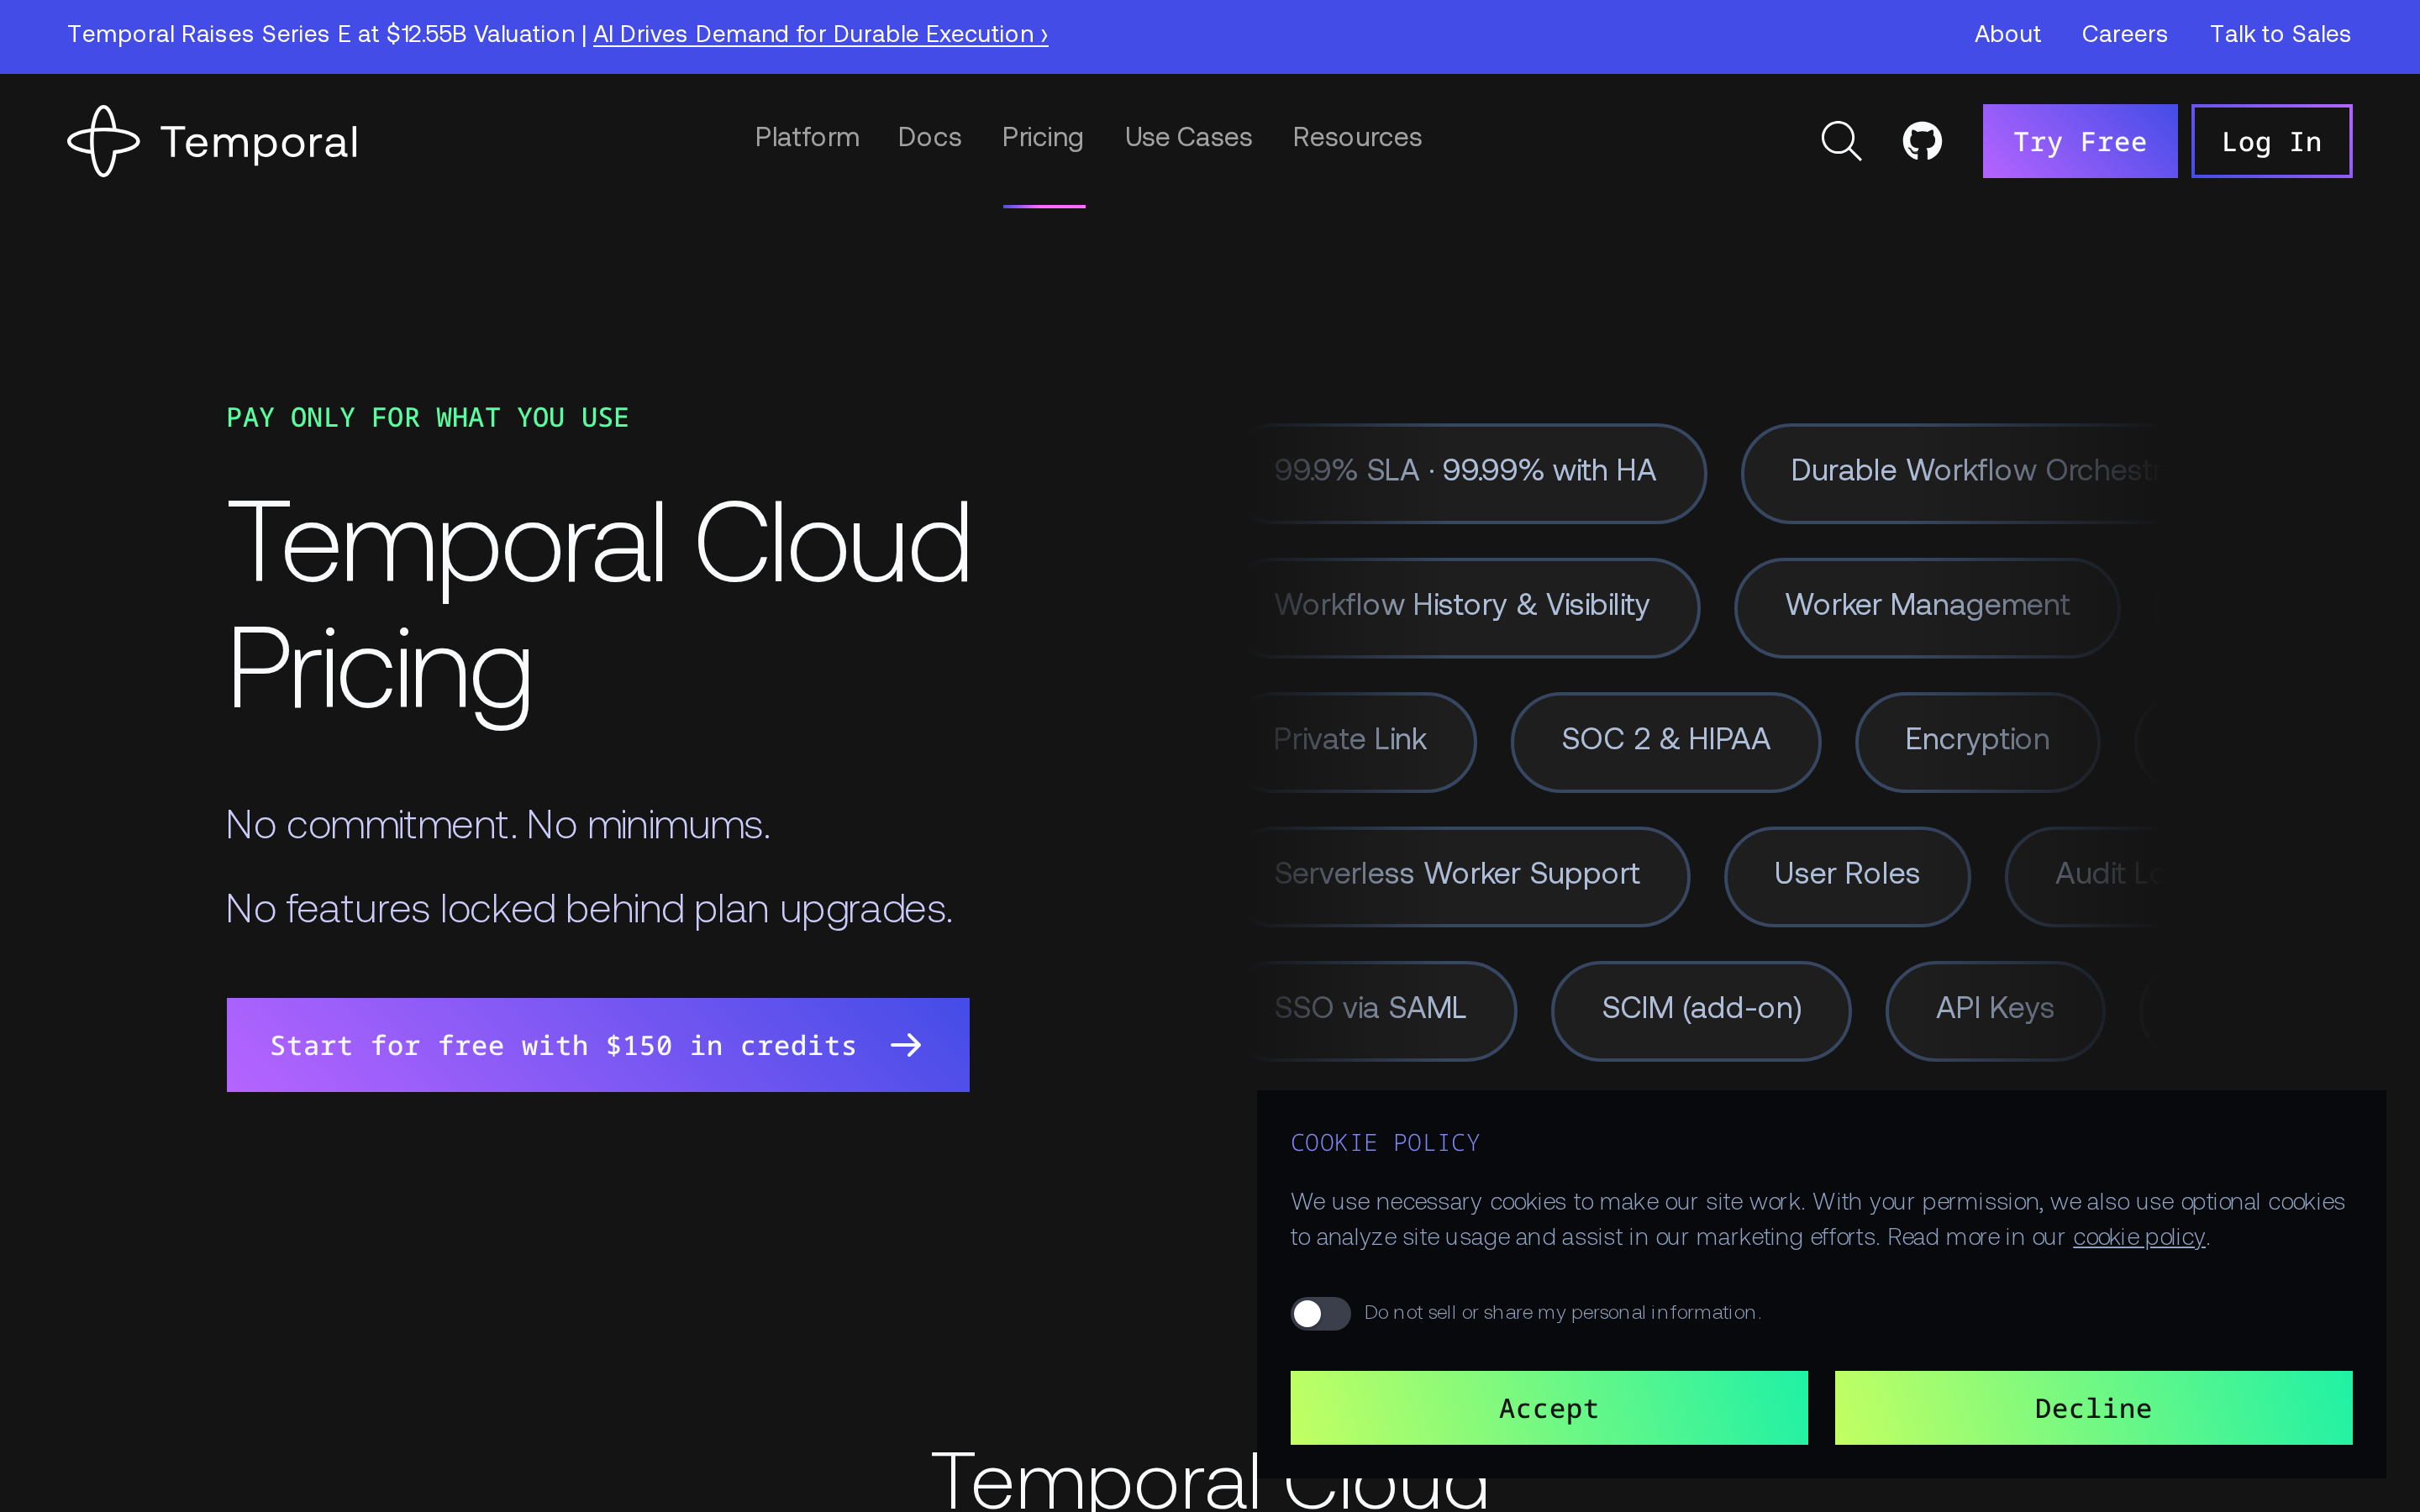The image size is (2420, 1512).
Task: Open the site search magnifier icon
Action: pos(1840,141)
